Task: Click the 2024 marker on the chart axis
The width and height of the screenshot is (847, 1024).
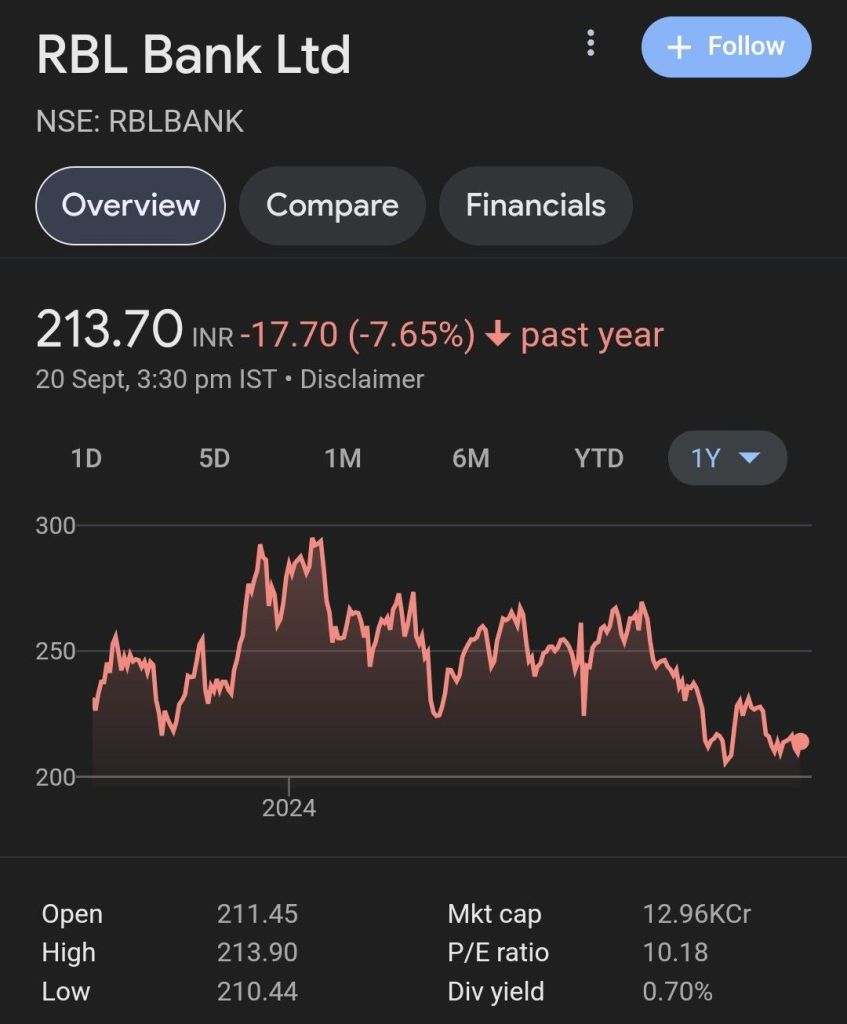Action: tap(289, 807)
